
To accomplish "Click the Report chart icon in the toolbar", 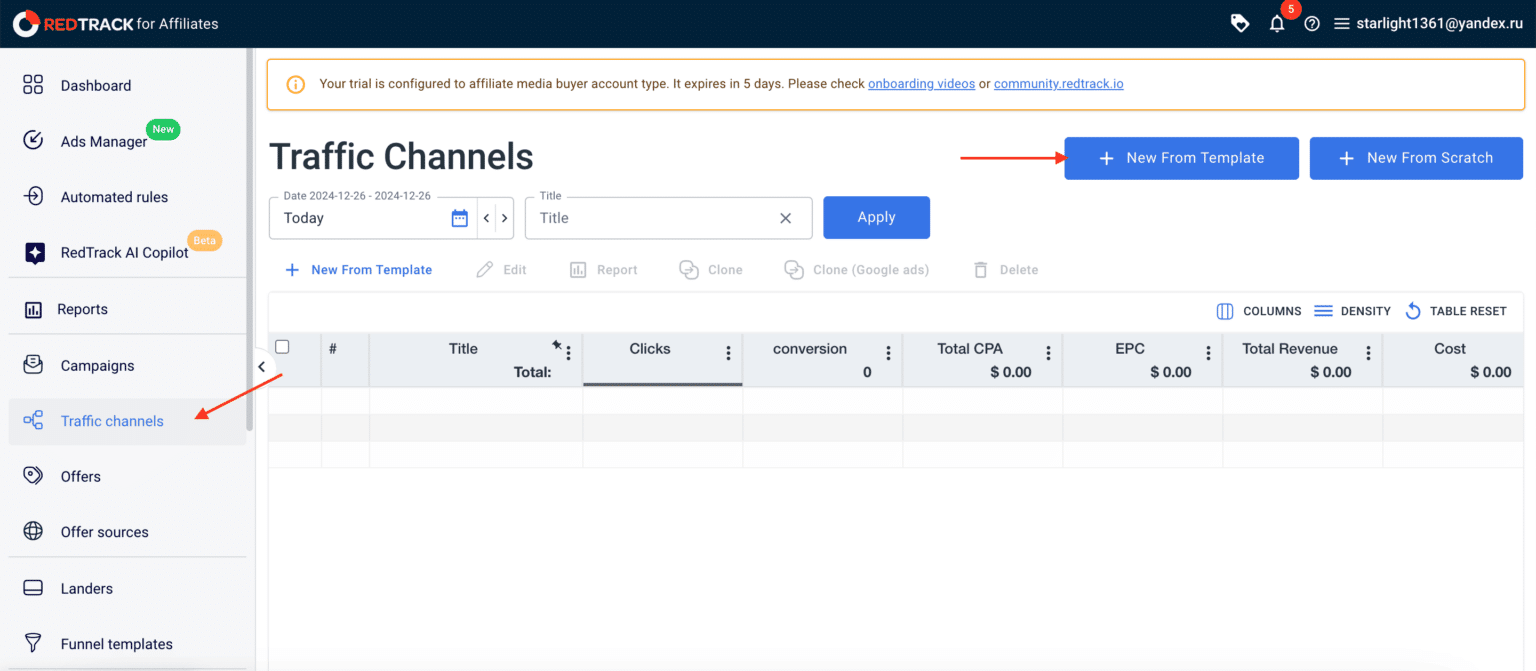I will 578,269.
